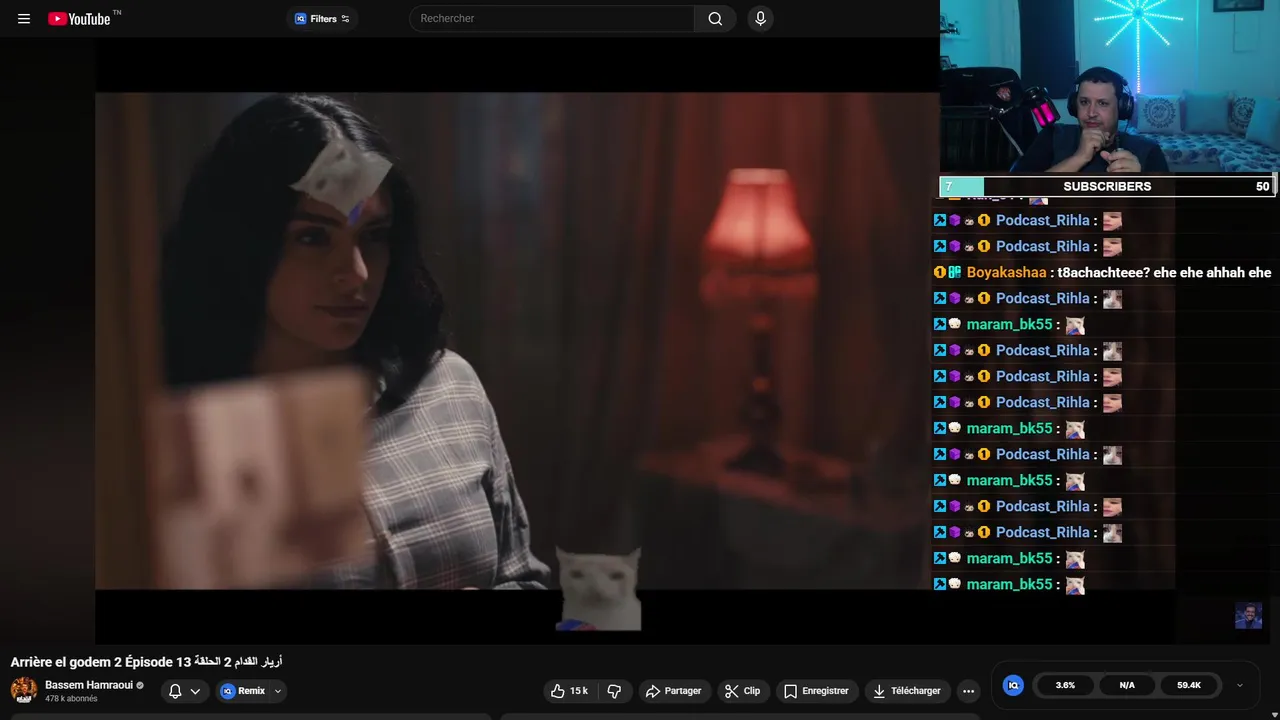The width and height of the screenshot is (1280, 720).
Task: Start voice search with the microphone
Action: (x=761, y=19)
